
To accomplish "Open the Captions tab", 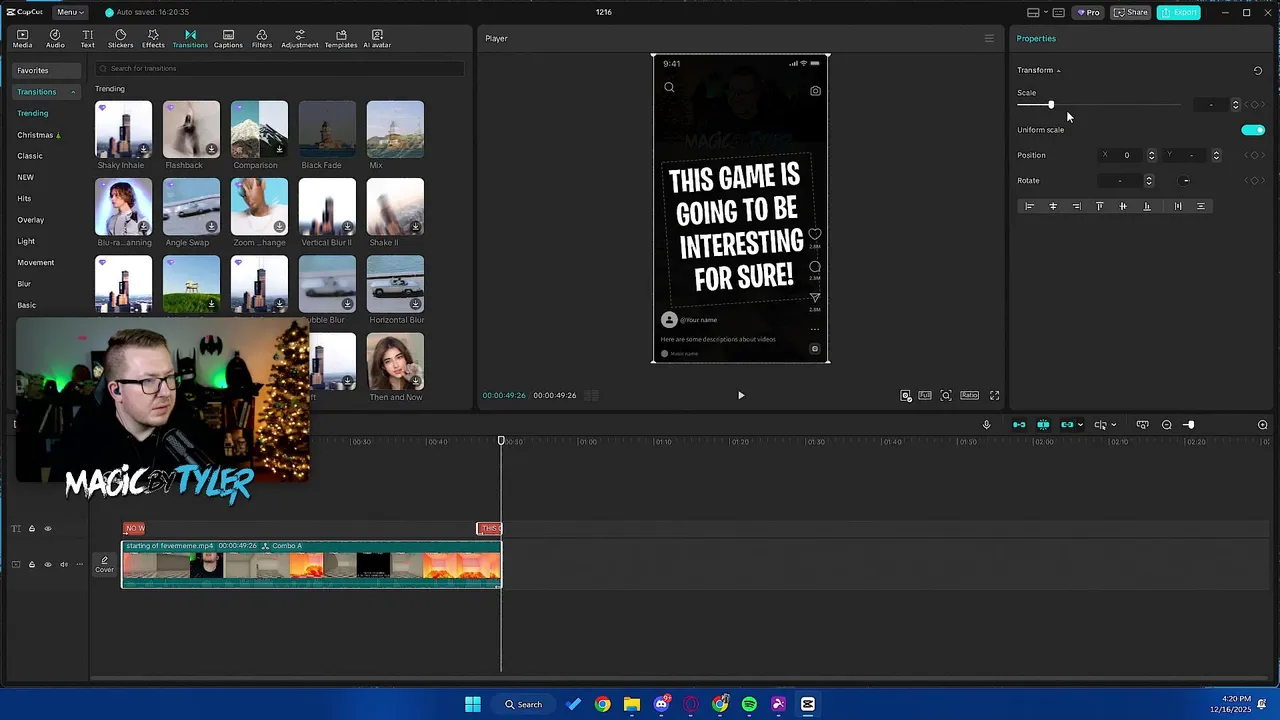I will [228, 39].
